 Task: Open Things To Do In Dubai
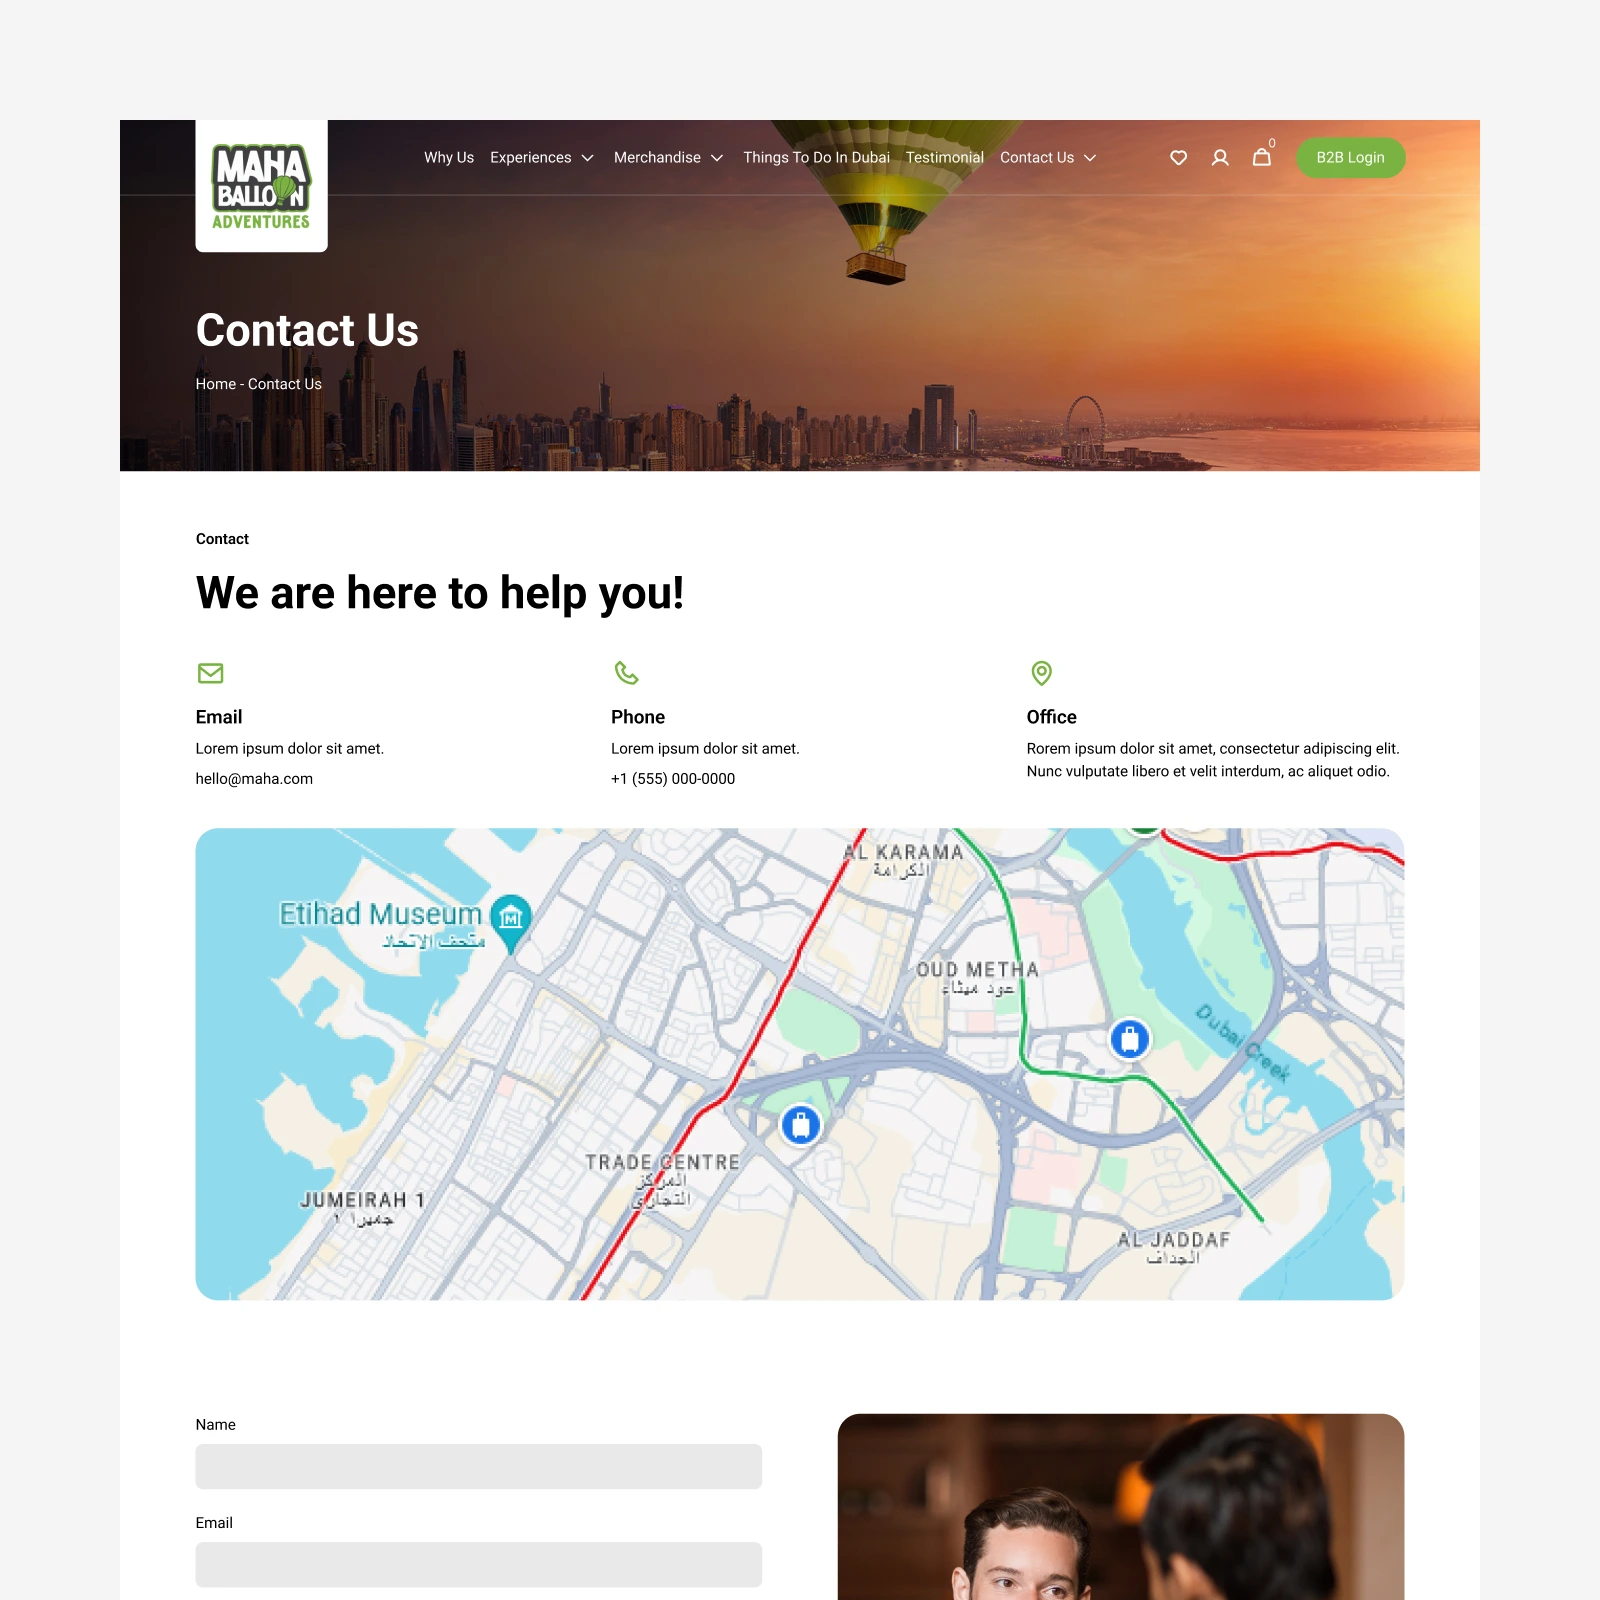[816, 158]
